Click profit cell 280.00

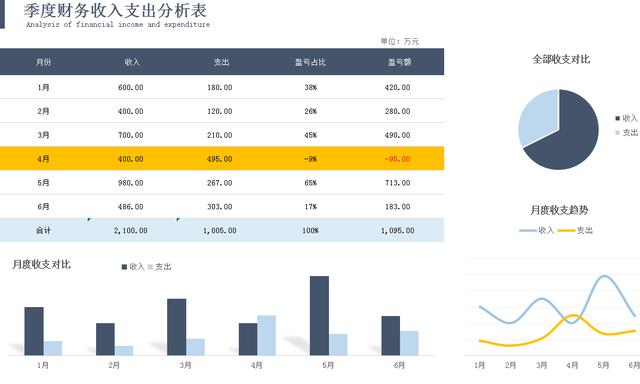point(398,111)
